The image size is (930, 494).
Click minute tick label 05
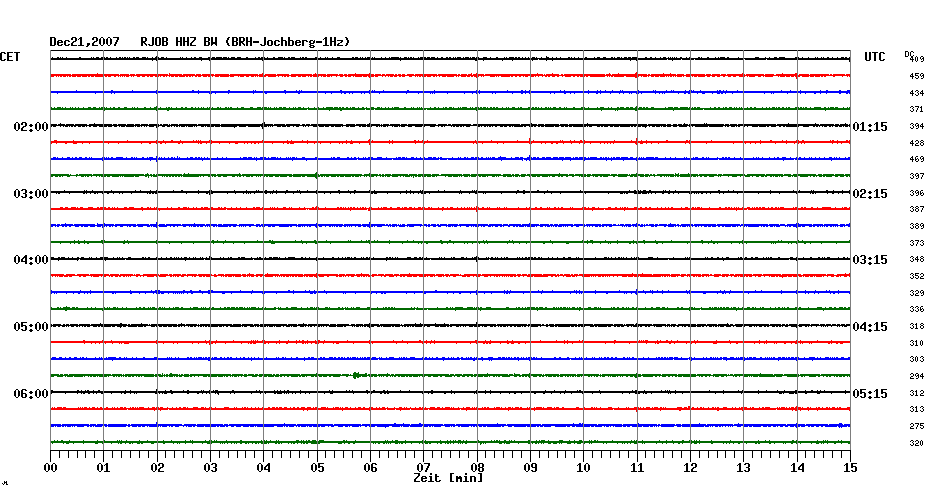pos(317,468)
